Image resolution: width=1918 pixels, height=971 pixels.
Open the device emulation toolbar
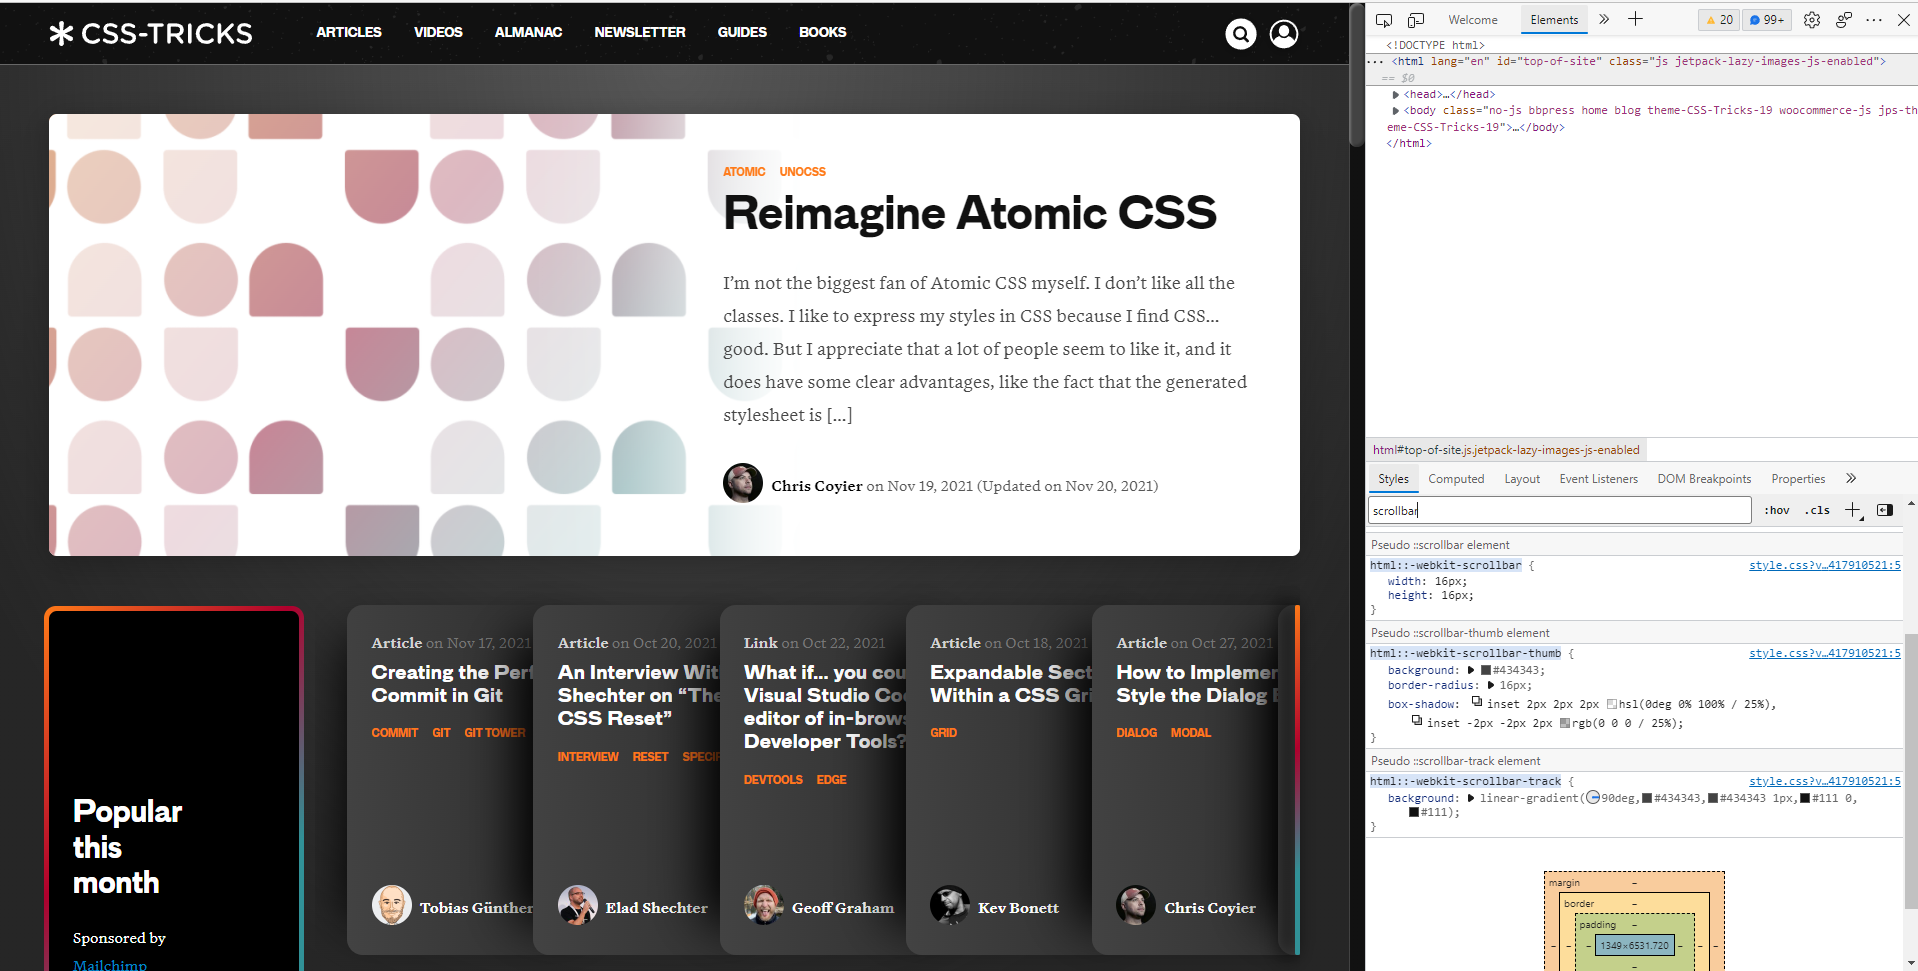tap(1415, 19)
